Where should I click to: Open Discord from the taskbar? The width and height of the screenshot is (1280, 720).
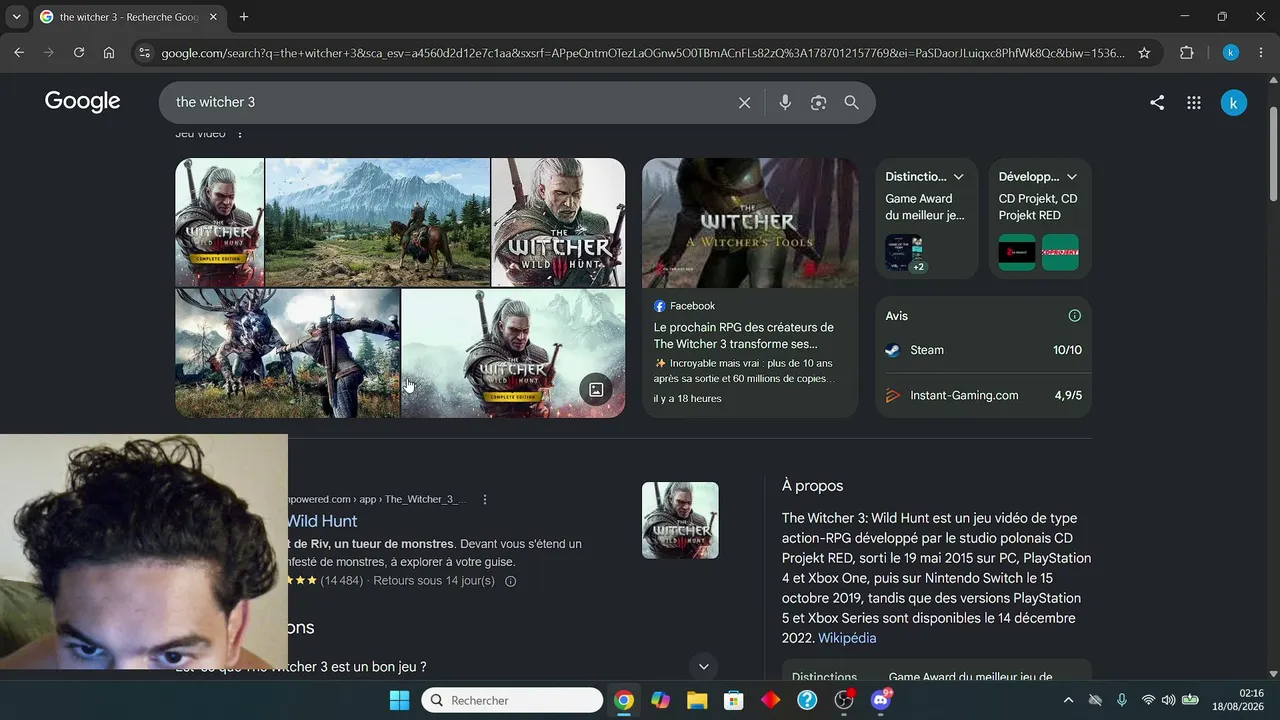pos(881,700)
